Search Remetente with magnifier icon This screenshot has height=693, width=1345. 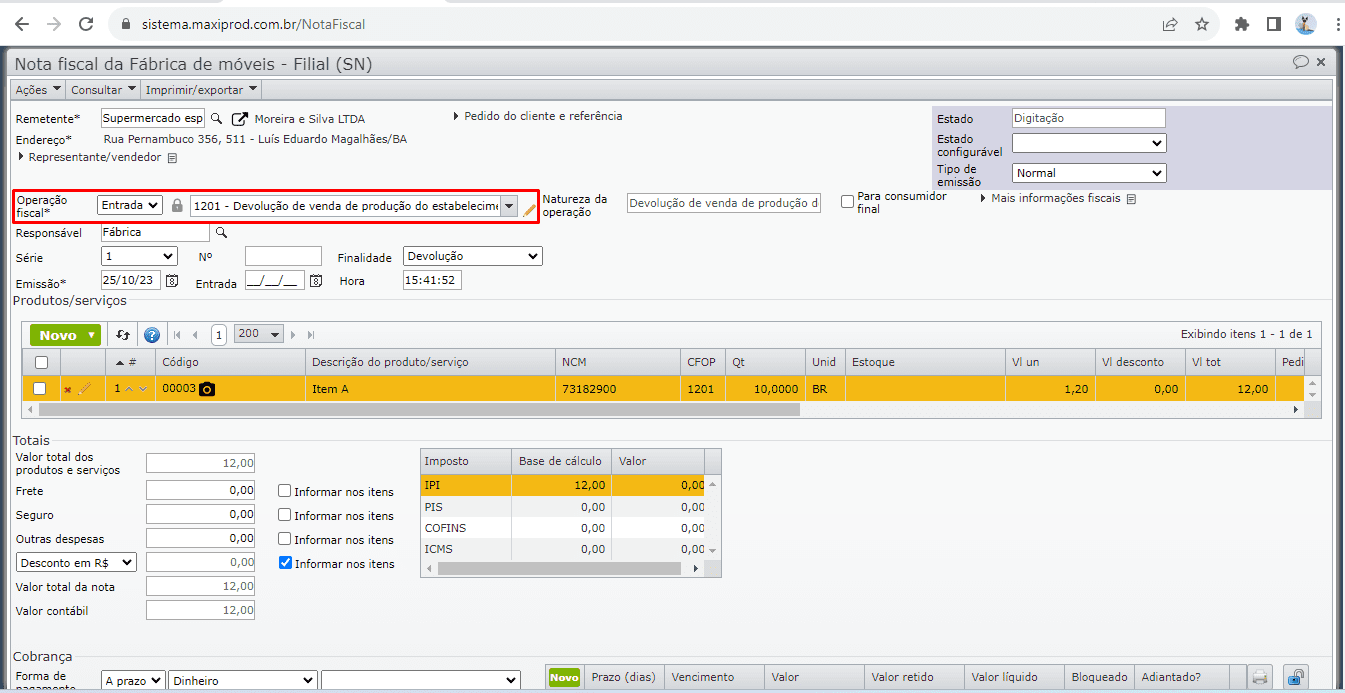[x=216, y=118]
